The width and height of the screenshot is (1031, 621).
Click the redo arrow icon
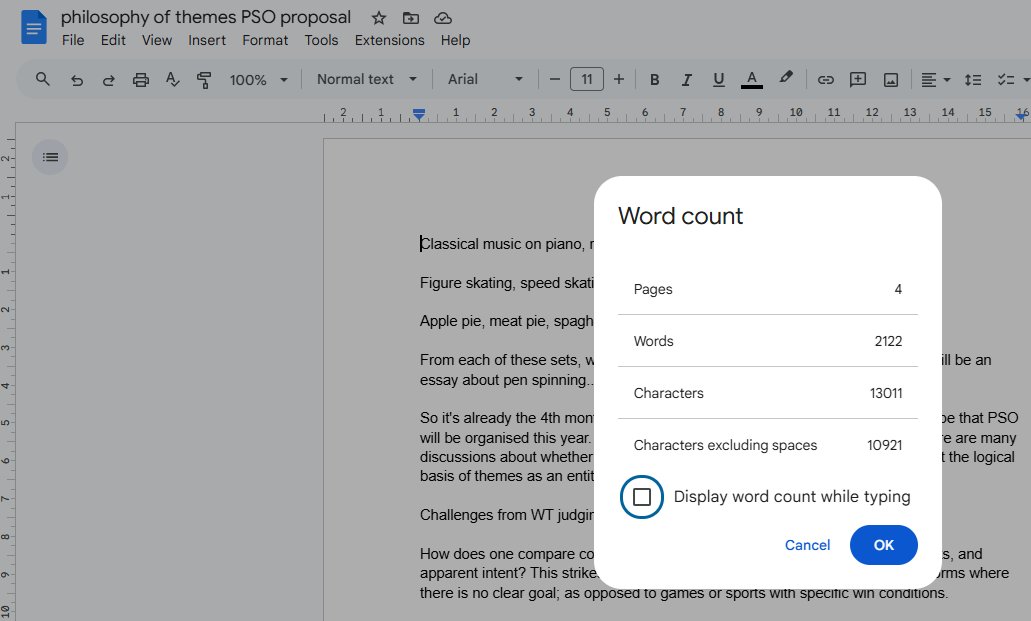coord(108,80)
